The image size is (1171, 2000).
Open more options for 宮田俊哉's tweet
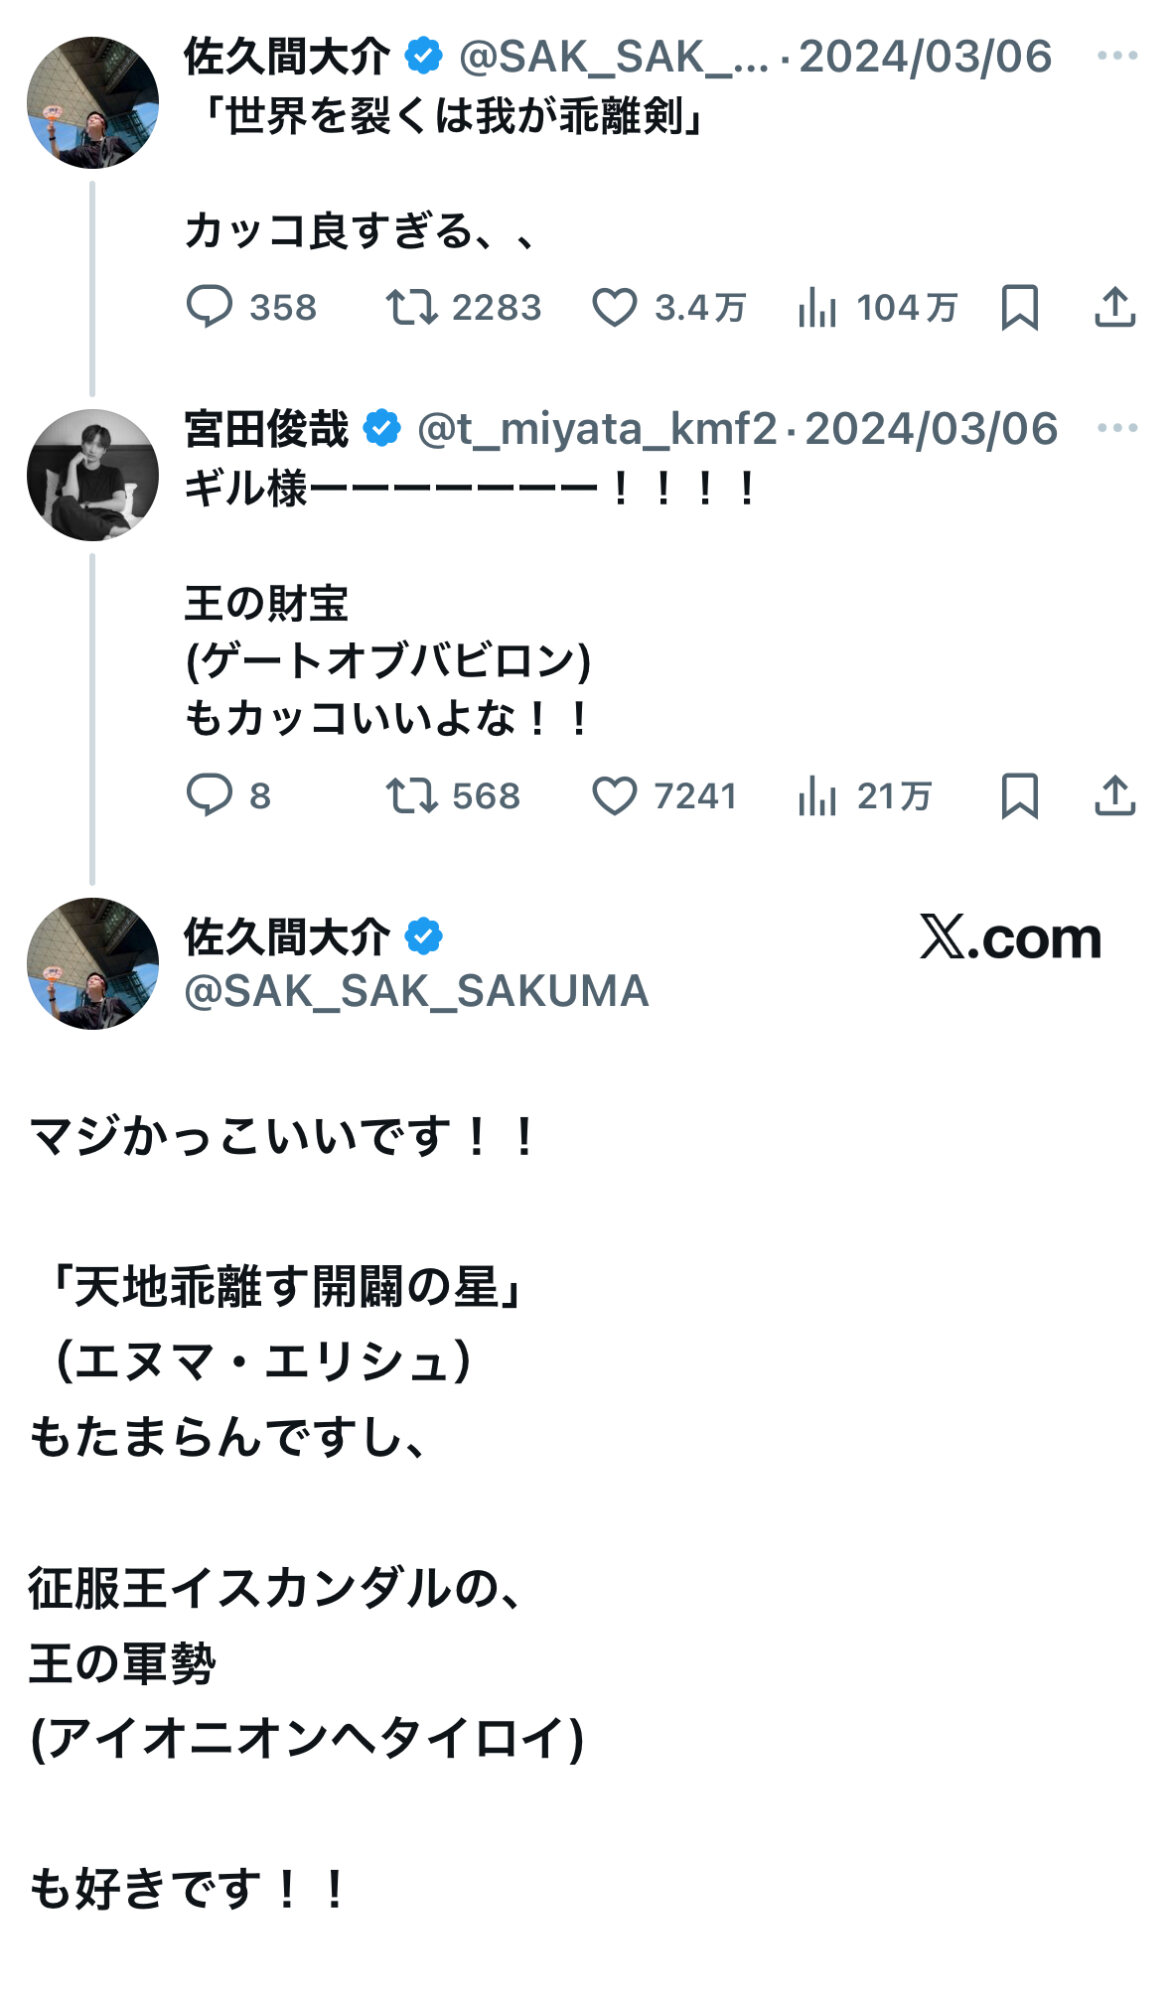(1117, 428)
